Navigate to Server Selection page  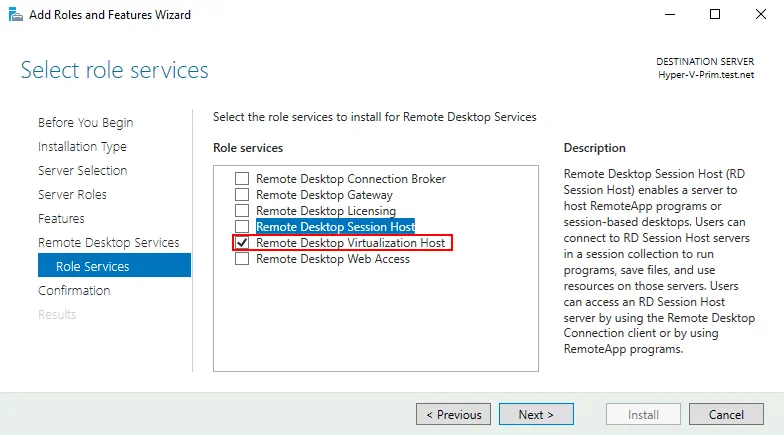[x=83, y=171]
